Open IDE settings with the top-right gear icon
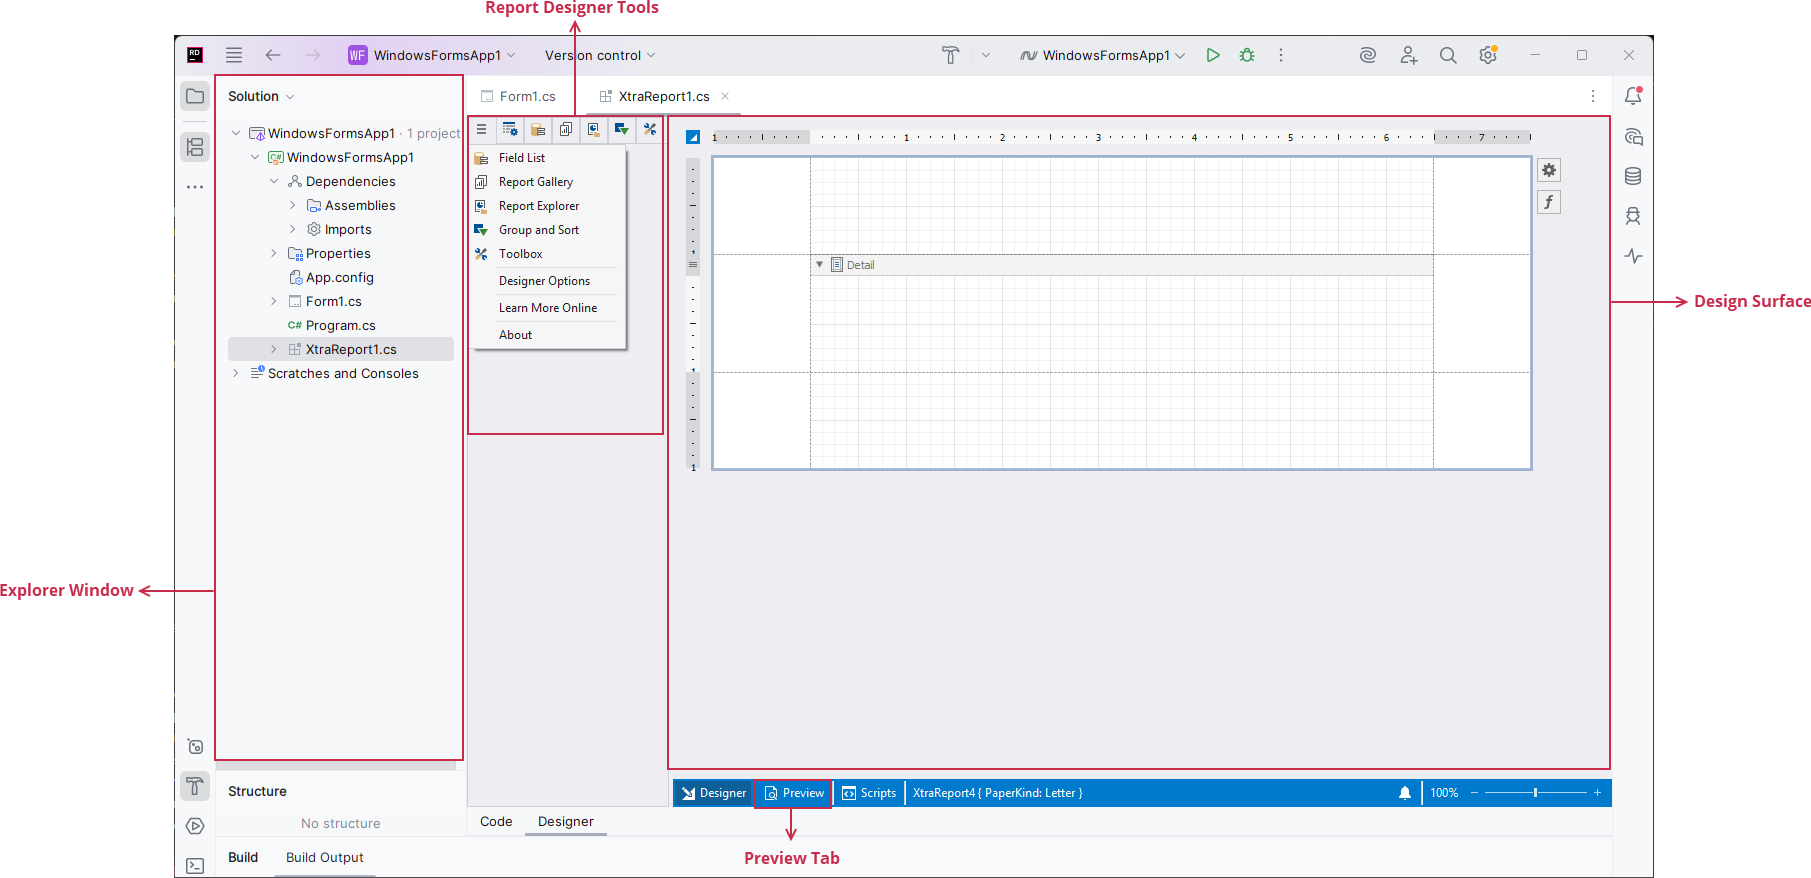This screenshot has width=1811, height=878. (x=1488, y=55)
